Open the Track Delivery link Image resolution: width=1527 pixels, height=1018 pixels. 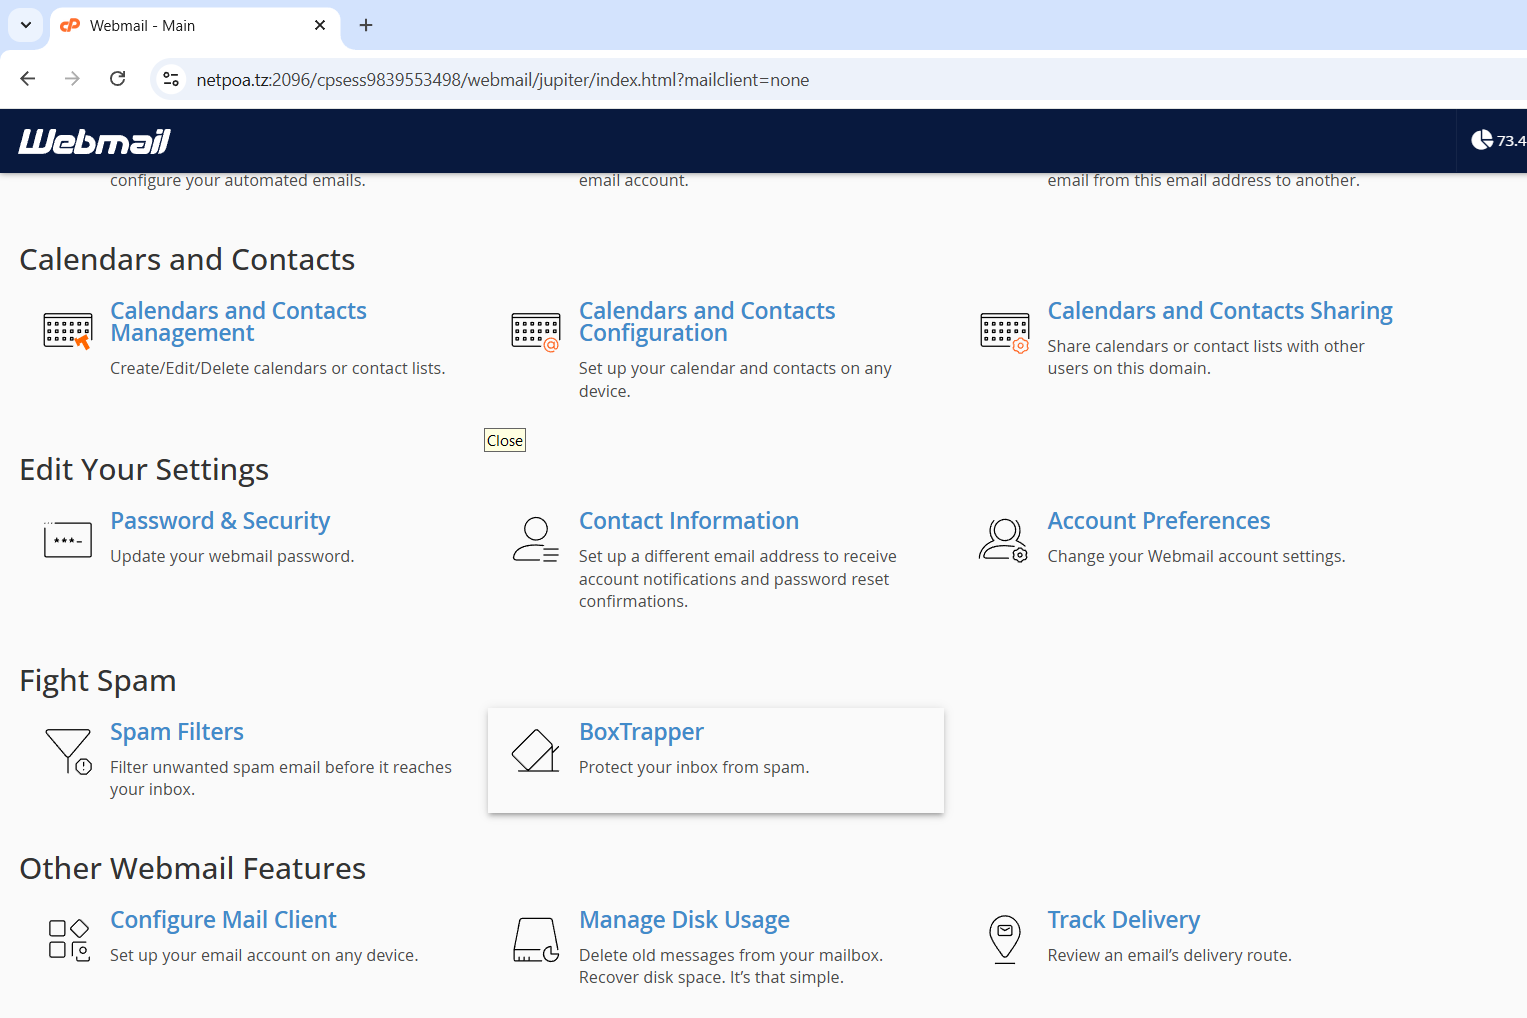1123,920
